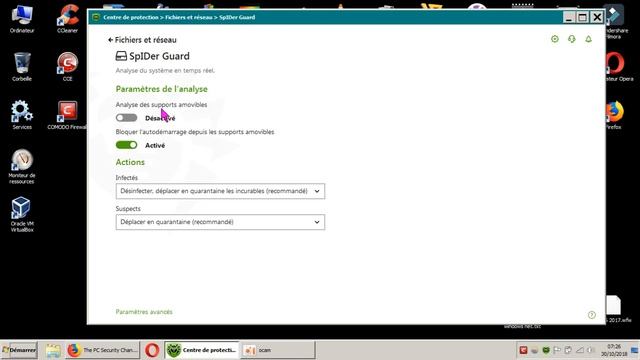
Task: Open file explorer in taskbar
Action: (x=53, y=350)
